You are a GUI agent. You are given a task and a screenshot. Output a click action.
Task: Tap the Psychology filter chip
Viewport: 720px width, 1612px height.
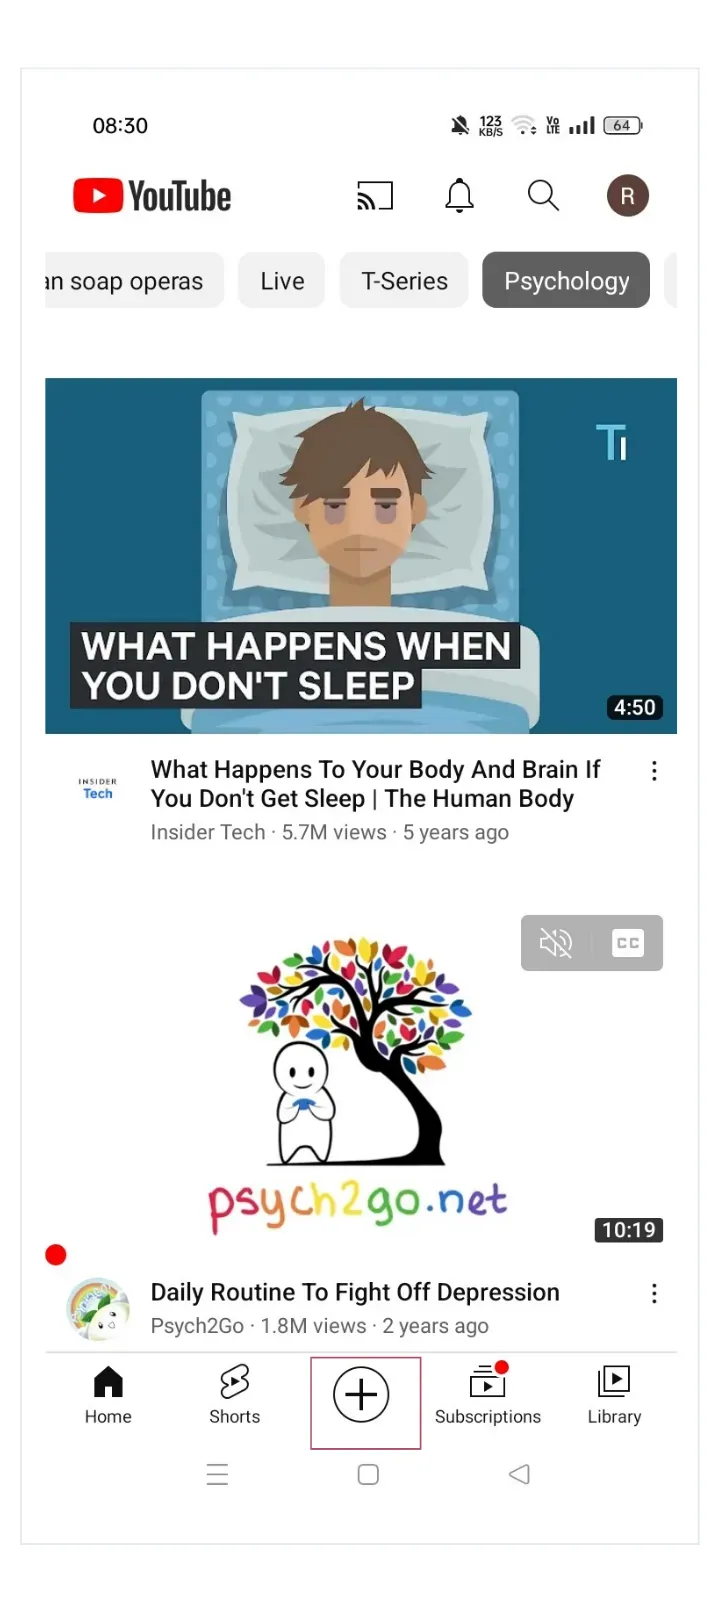[x=567, y=281]
